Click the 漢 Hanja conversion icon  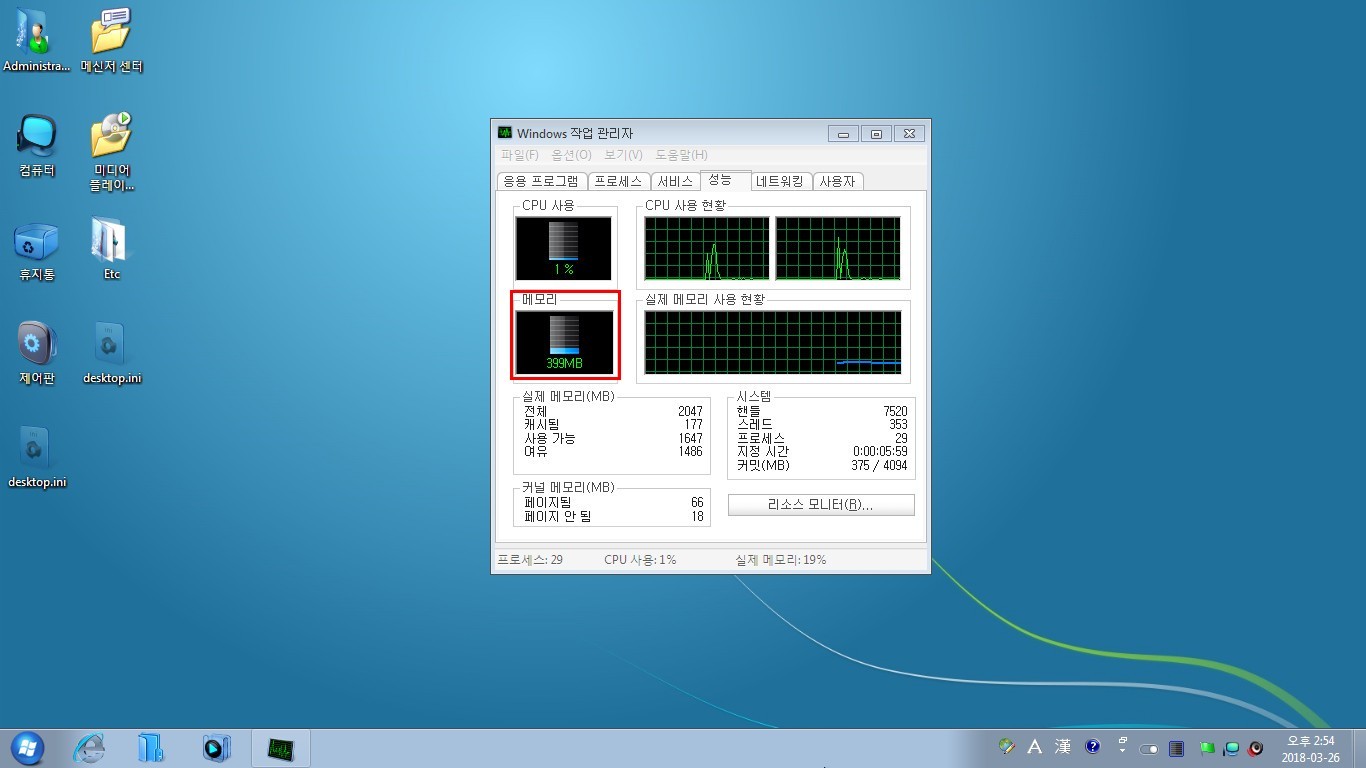(x=1063, y=746)
